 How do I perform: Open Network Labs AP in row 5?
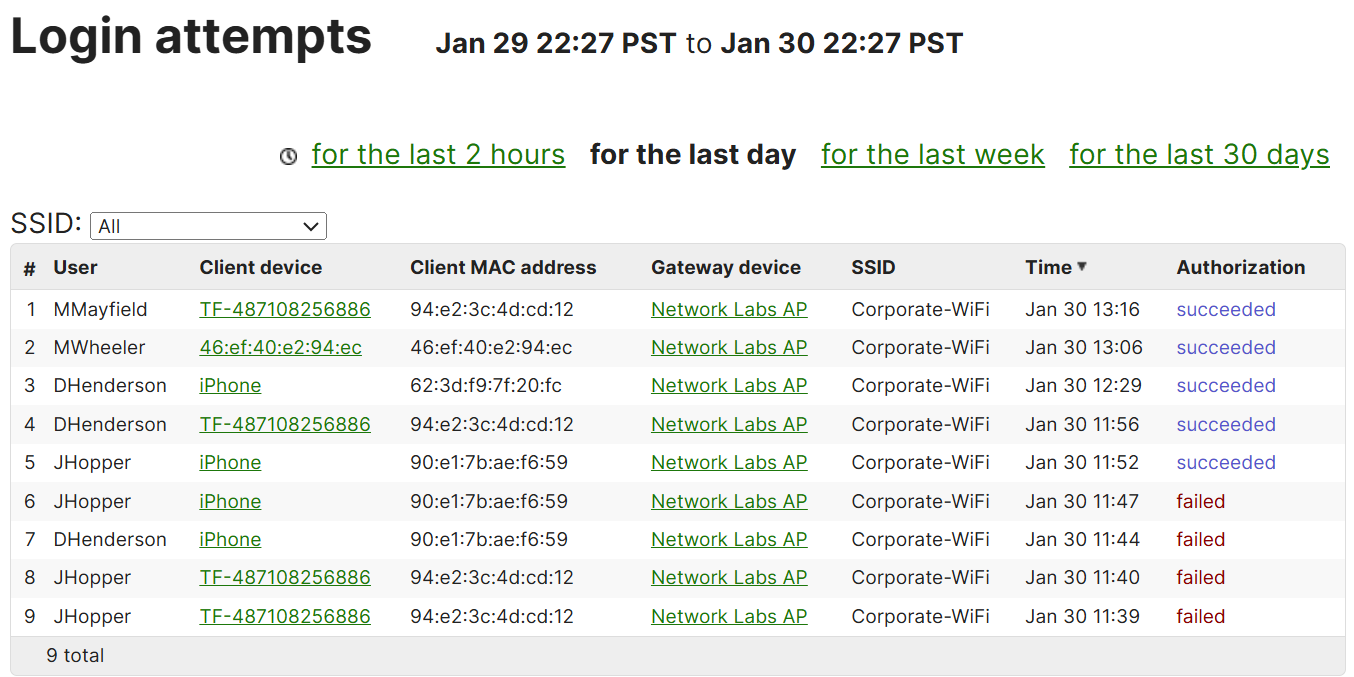729,463
